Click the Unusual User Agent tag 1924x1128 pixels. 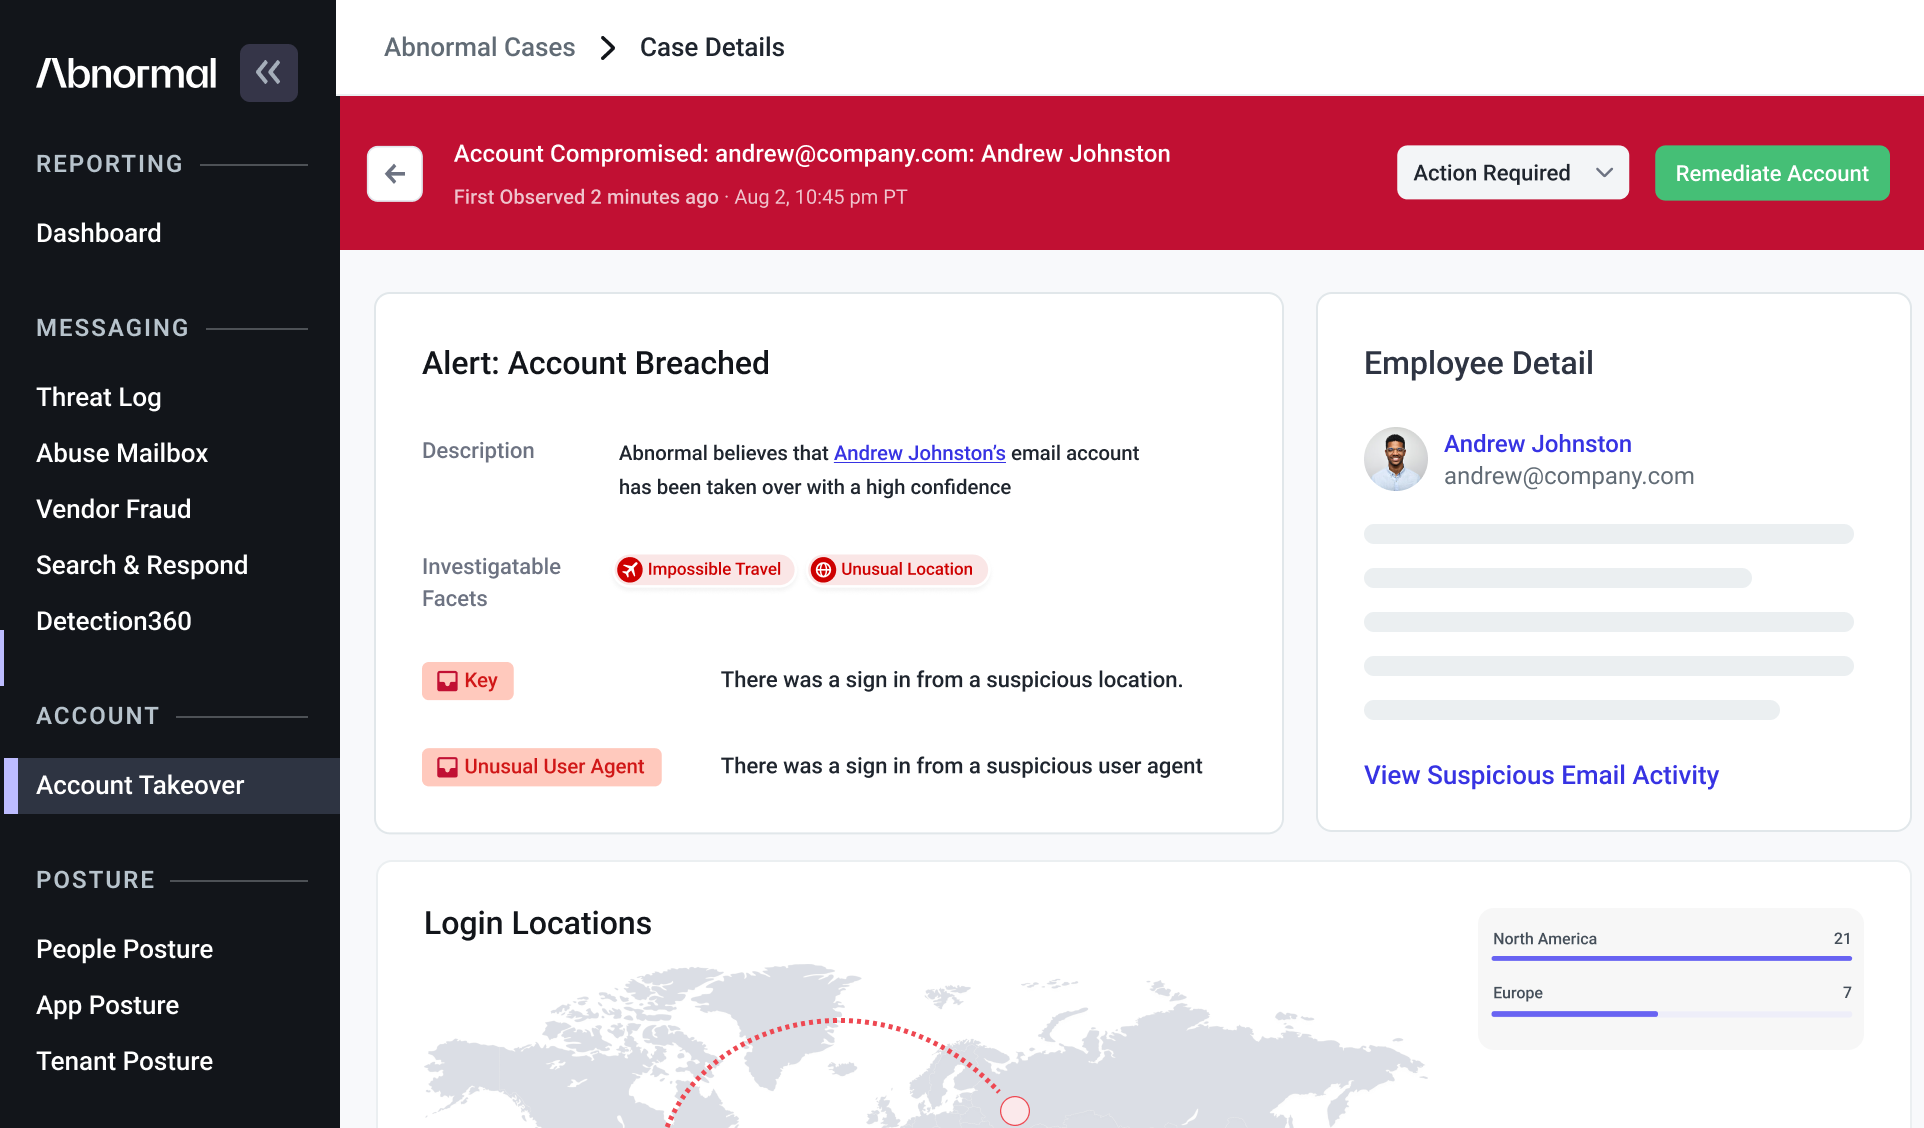542,767
